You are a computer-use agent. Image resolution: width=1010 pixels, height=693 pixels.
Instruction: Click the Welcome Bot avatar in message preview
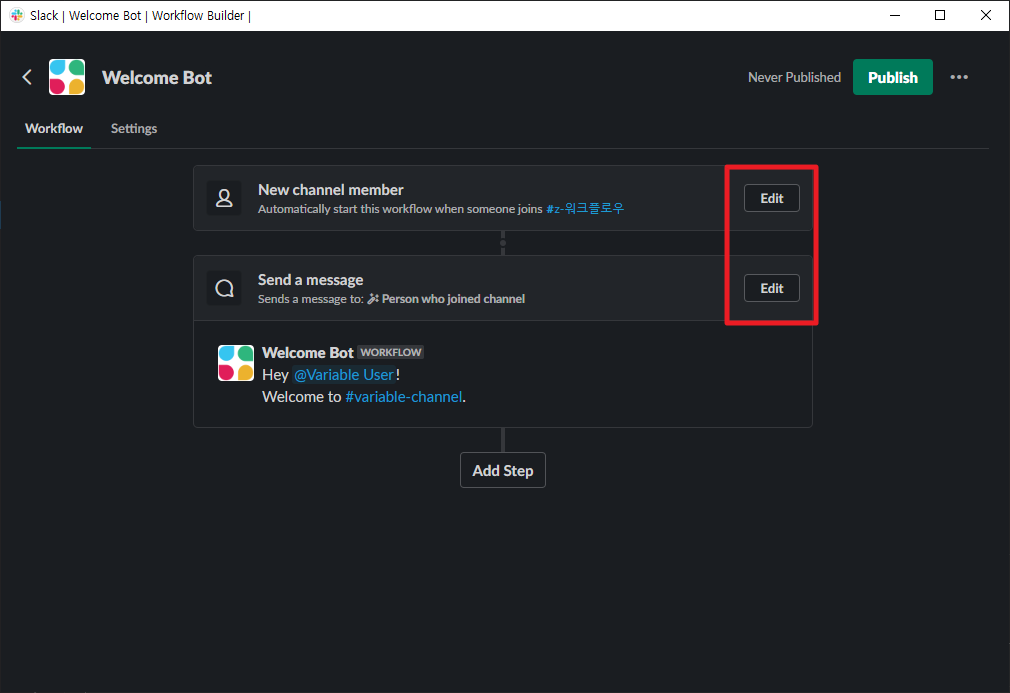pos(236,363)
